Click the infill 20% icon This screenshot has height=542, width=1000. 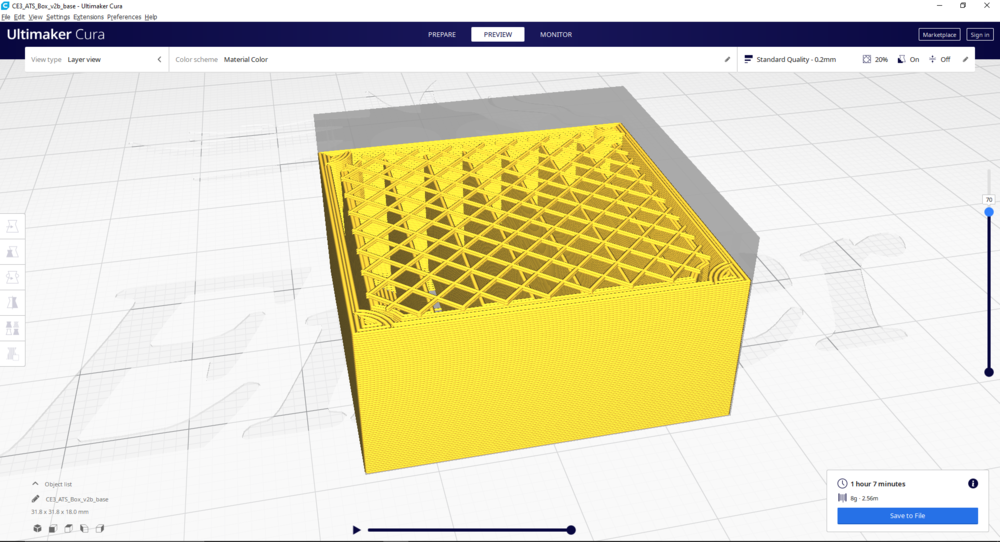coord(867,59)
